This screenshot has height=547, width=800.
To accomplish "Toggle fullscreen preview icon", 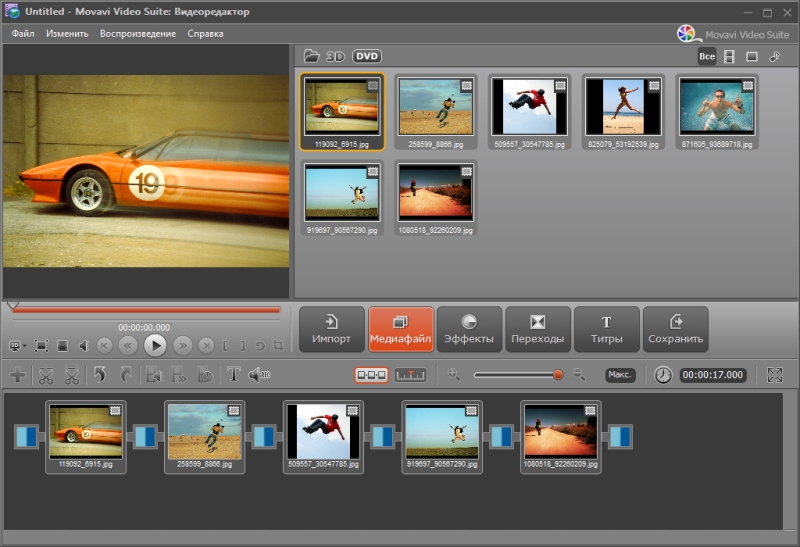I will [41, 346].
